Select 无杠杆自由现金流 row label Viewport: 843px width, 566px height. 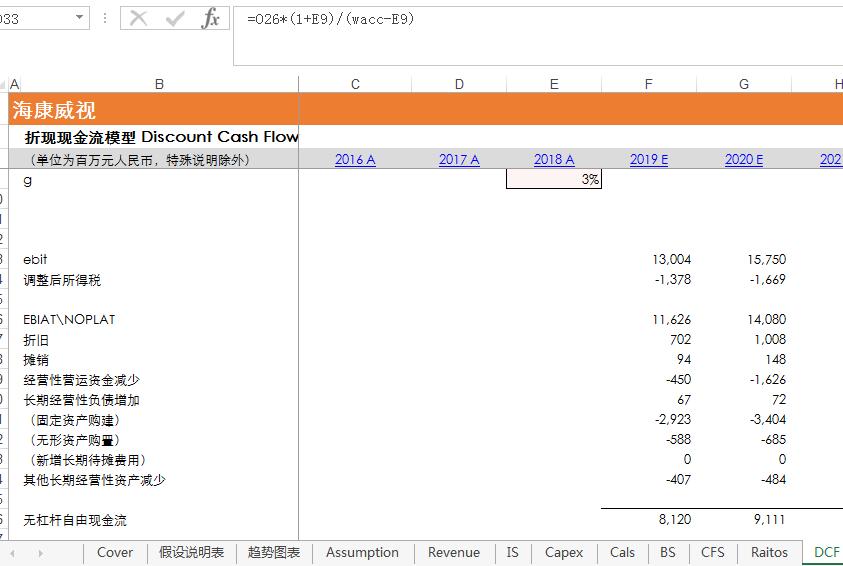pyautogui.click(x=75, y=520)
